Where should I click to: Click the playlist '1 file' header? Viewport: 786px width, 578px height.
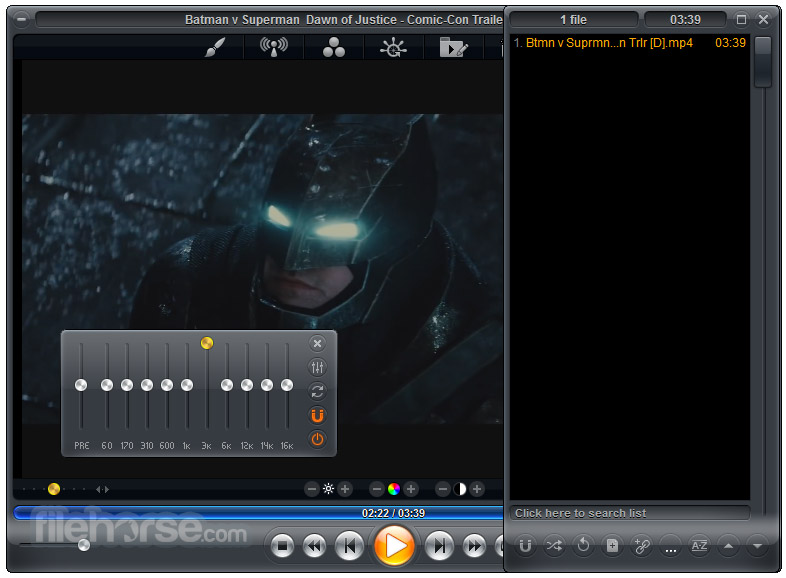point(573,20)
